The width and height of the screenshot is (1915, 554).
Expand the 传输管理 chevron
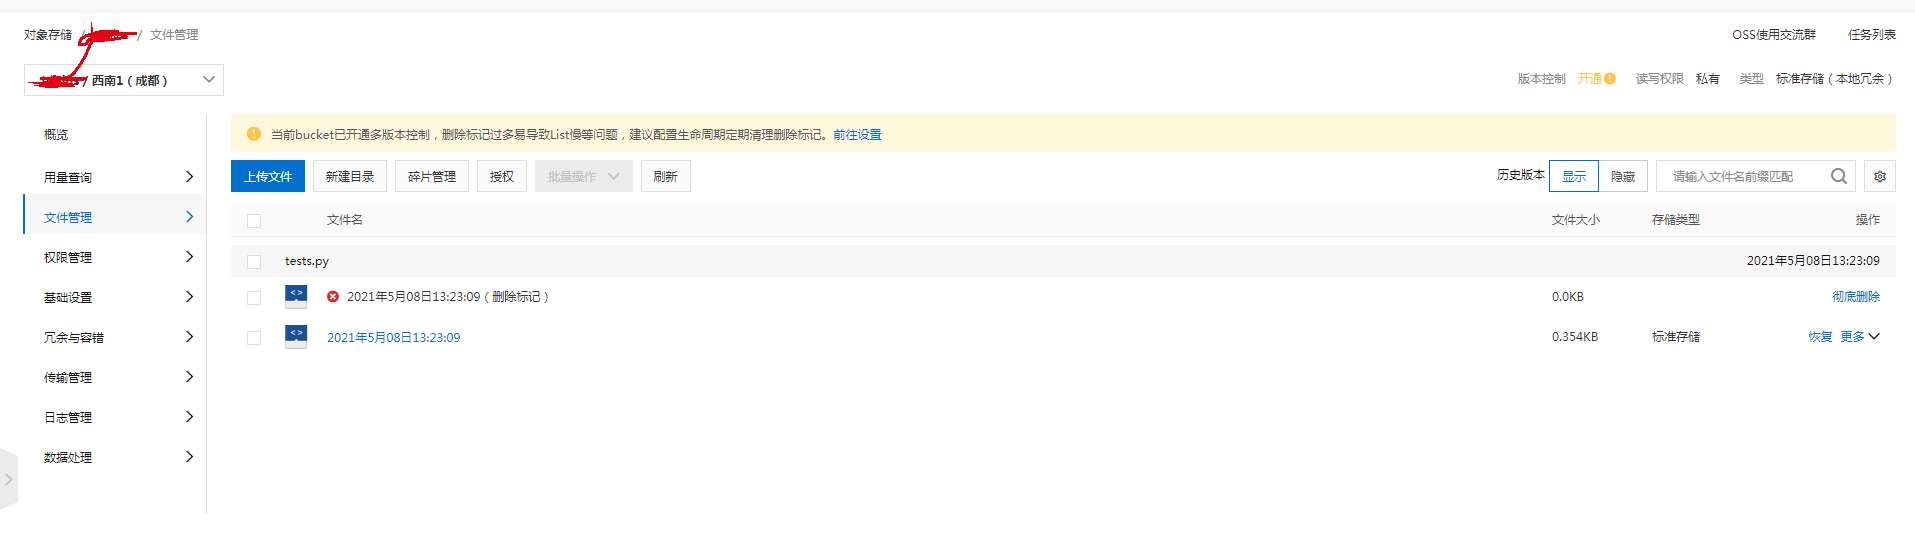coord(190,377)
